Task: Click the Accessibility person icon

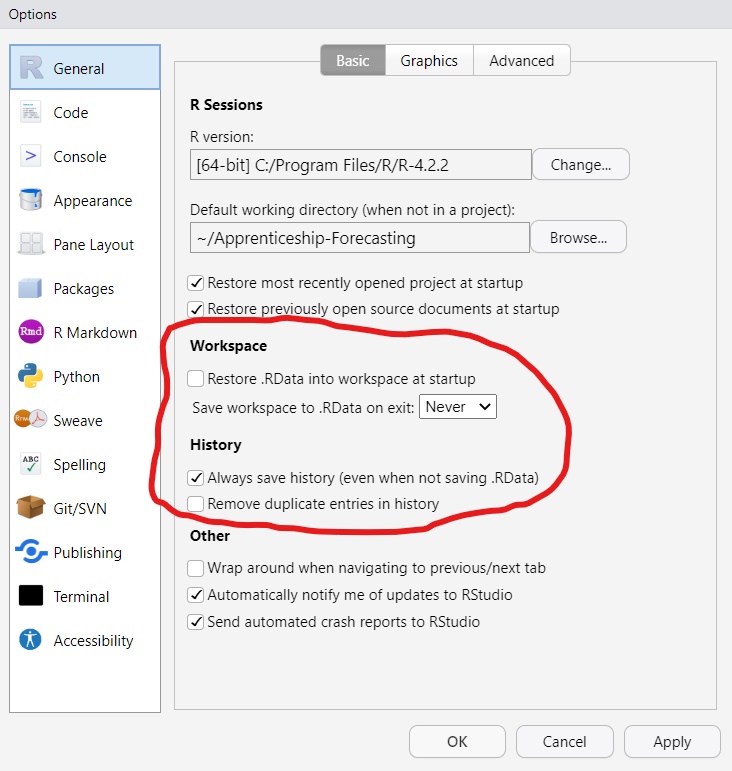Action: tap(31, 640)
